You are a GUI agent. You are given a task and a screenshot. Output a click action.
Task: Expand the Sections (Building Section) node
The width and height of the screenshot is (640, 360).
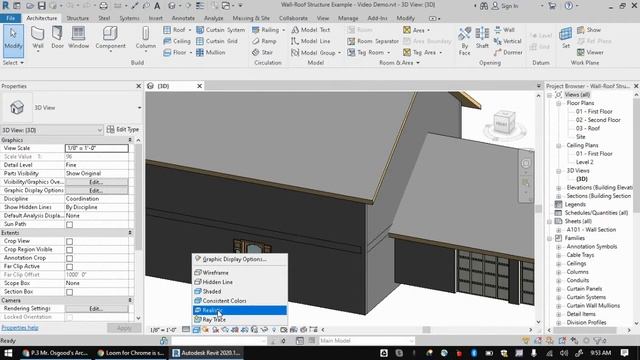click(x=559, y=196)
